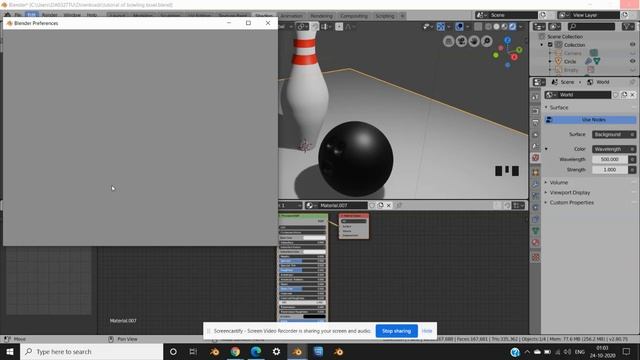The width and height of the screenshot is (640, 360).
Task: Pin the properties editor context
Action: tap(632, 82)
